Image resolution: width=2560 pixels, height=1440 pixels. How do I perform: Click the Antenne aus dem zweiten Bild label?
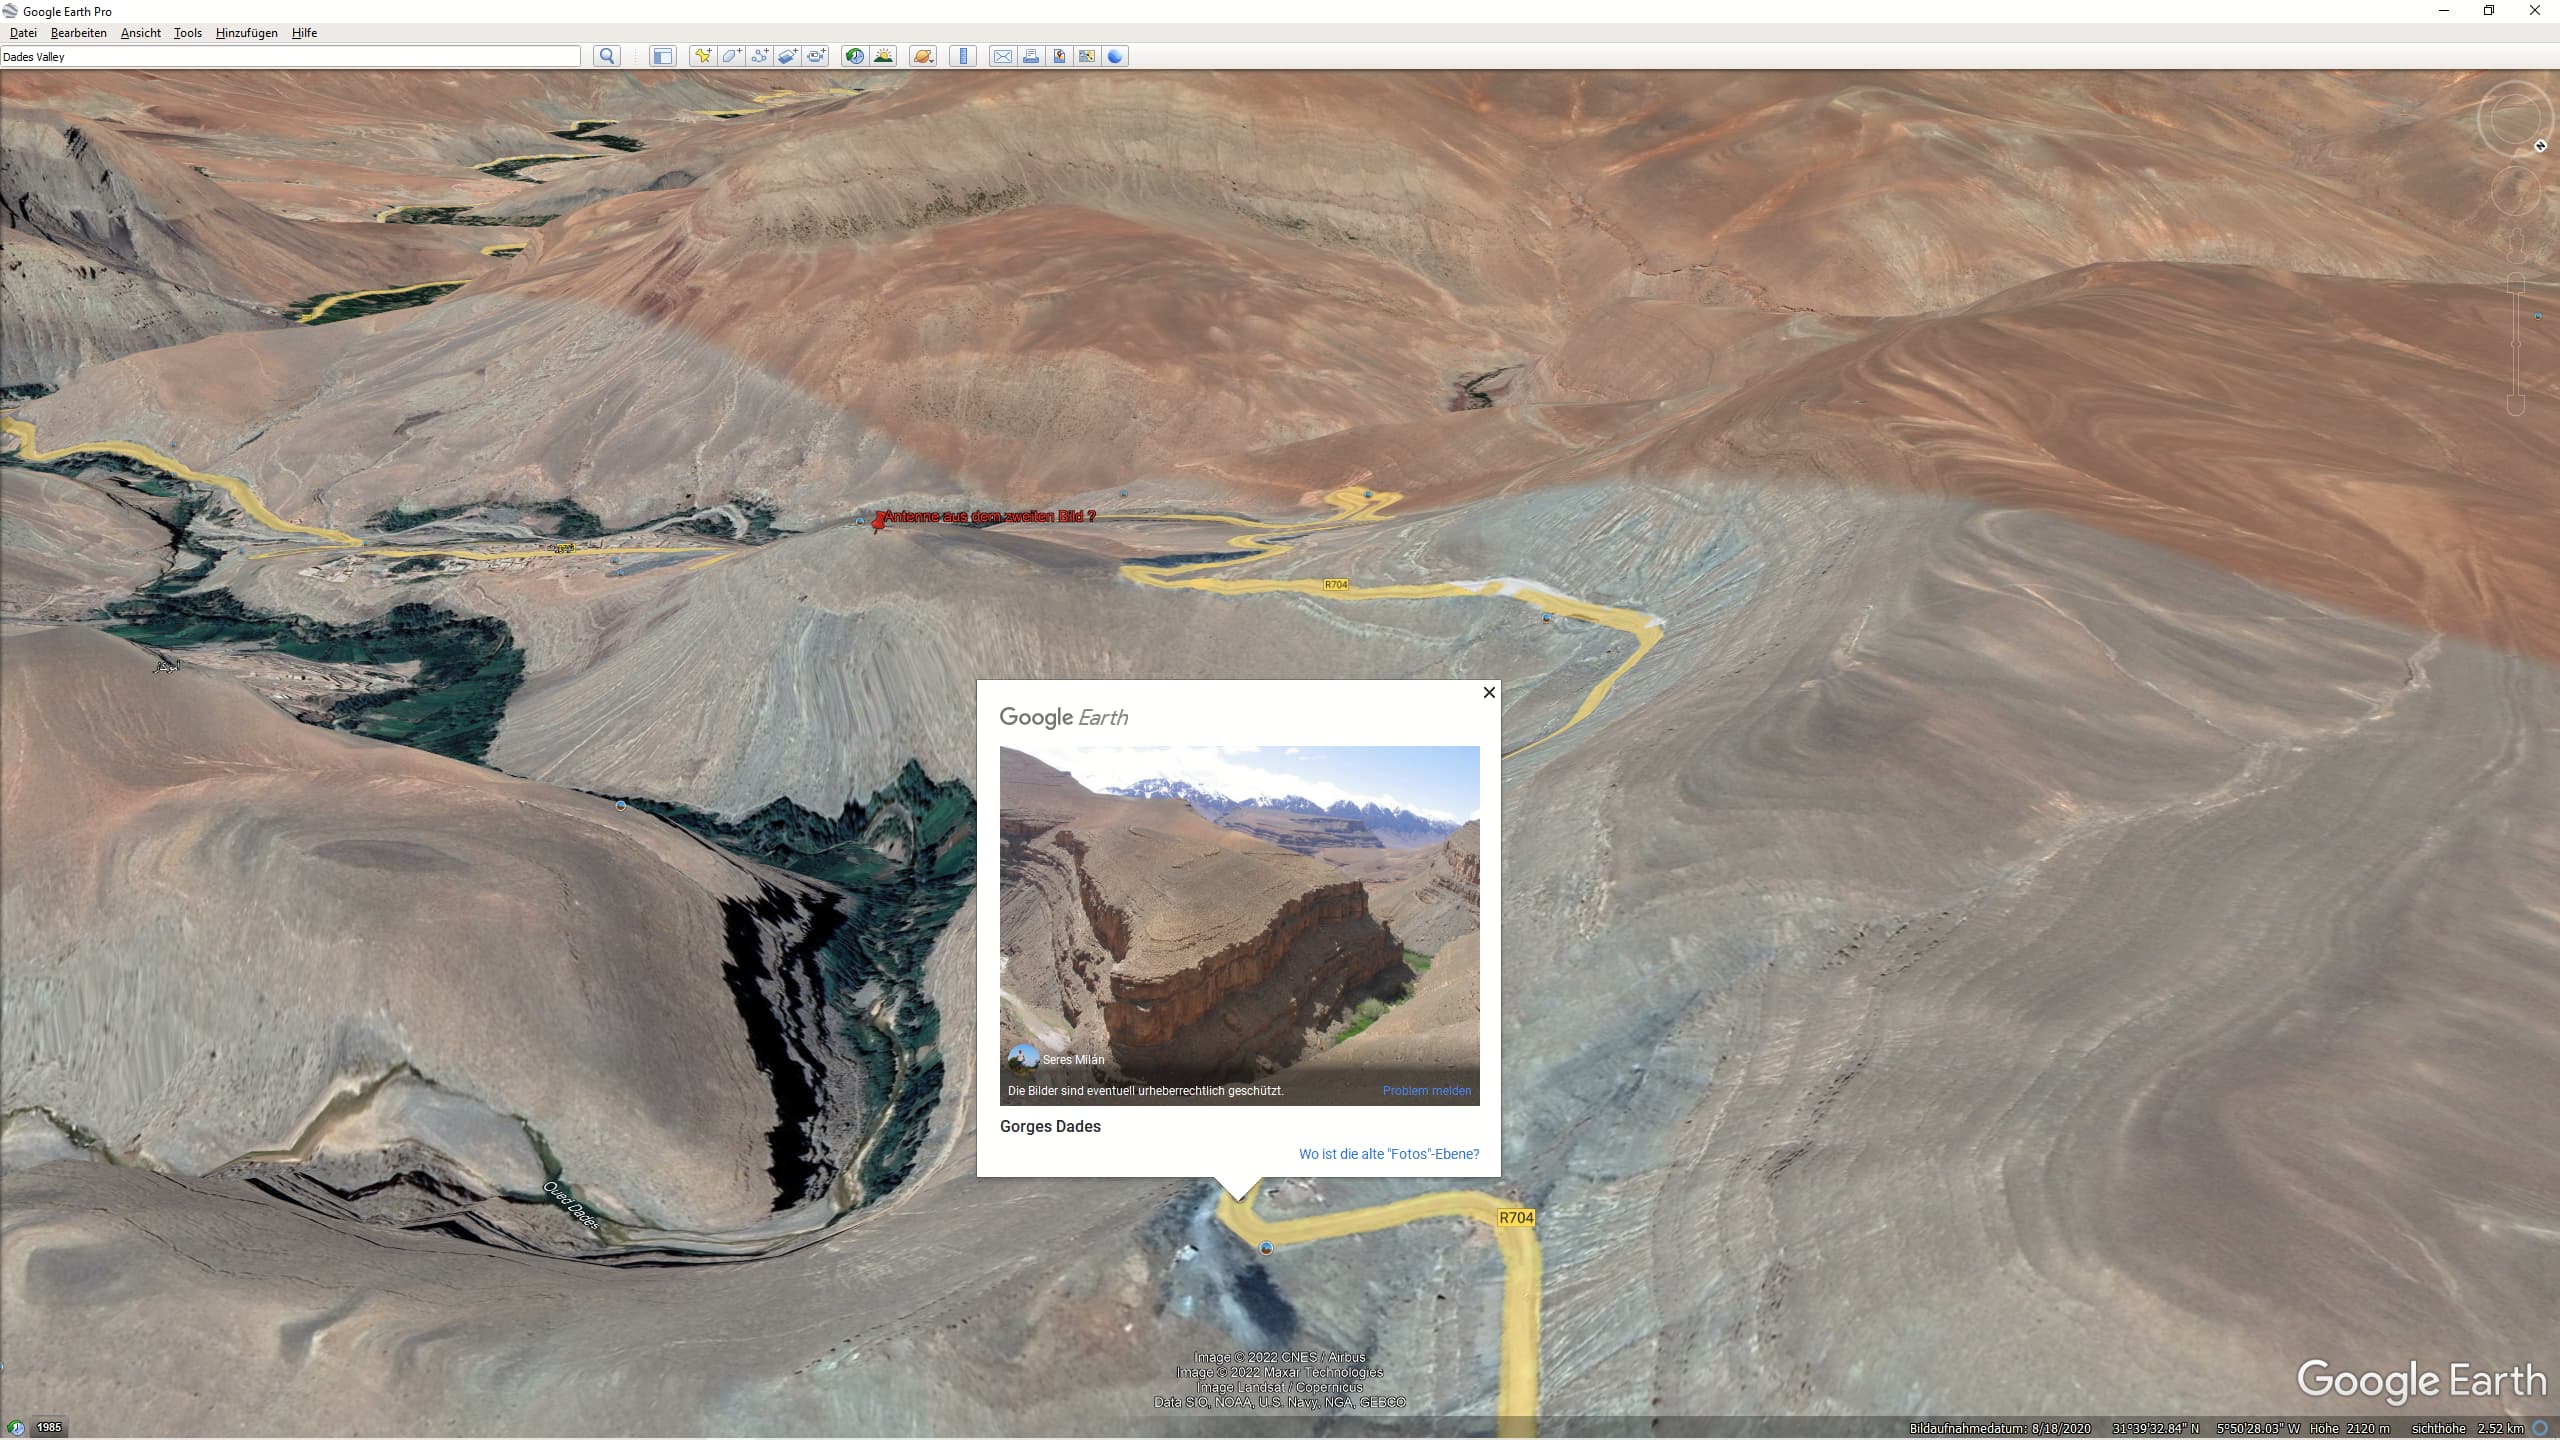(990, 516)
